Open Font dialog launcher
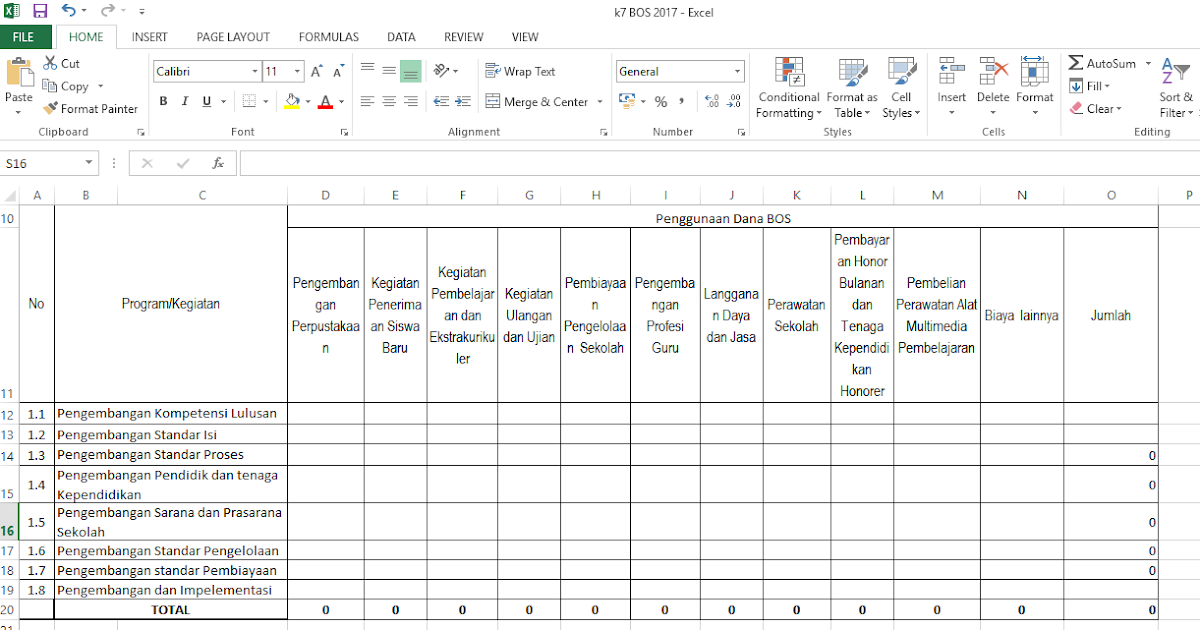The width and height of the screenshot is (1200, 630). coord(344,132)
